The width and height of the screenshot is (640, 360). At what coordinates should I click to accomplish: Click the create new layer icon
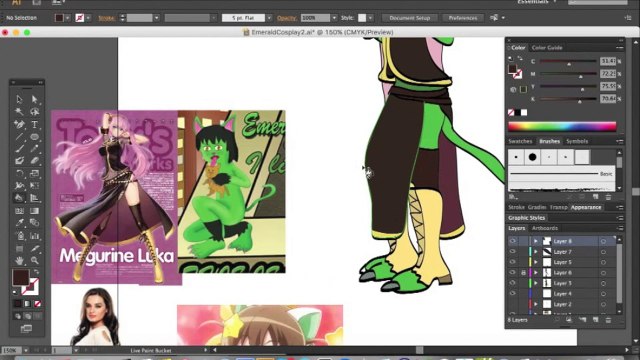click(x=596, y=320)
